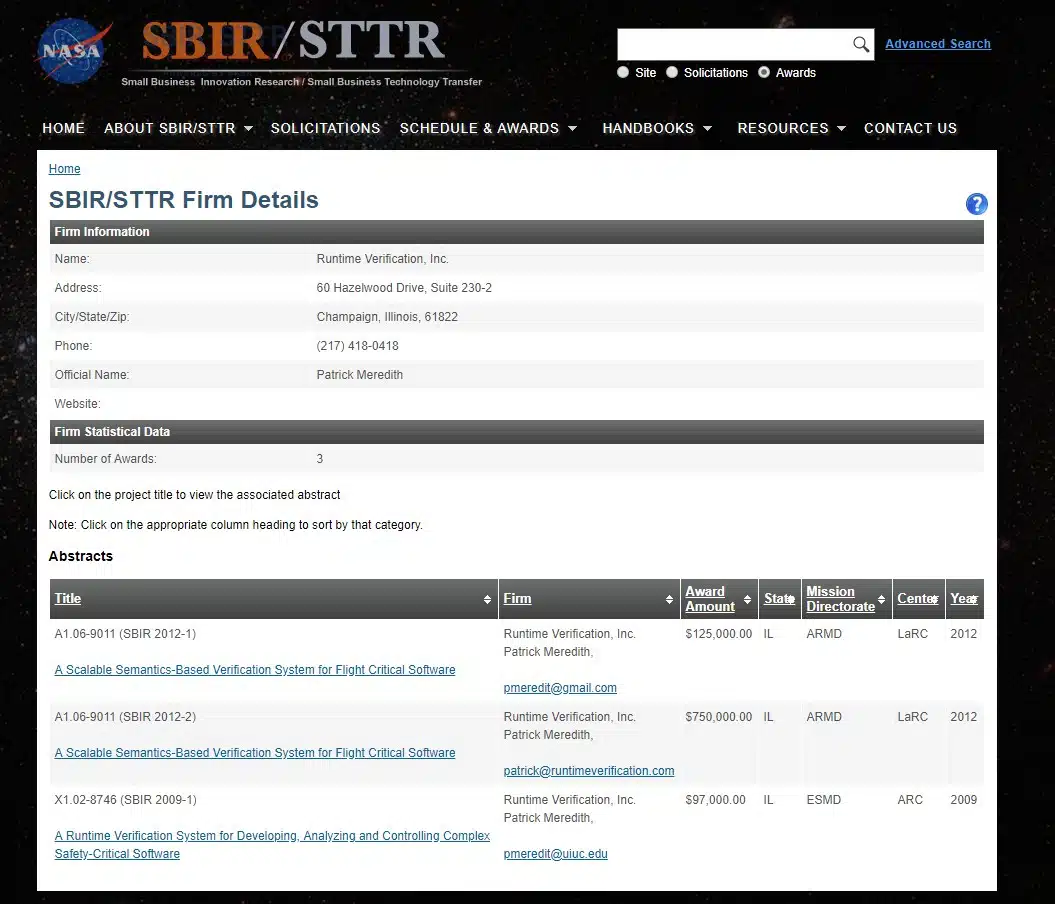Screen dimensions: 1055x904
Task: Click the A1.06-9011 (SBIR 2012-1) identifier
Action: tap(125, 634)
